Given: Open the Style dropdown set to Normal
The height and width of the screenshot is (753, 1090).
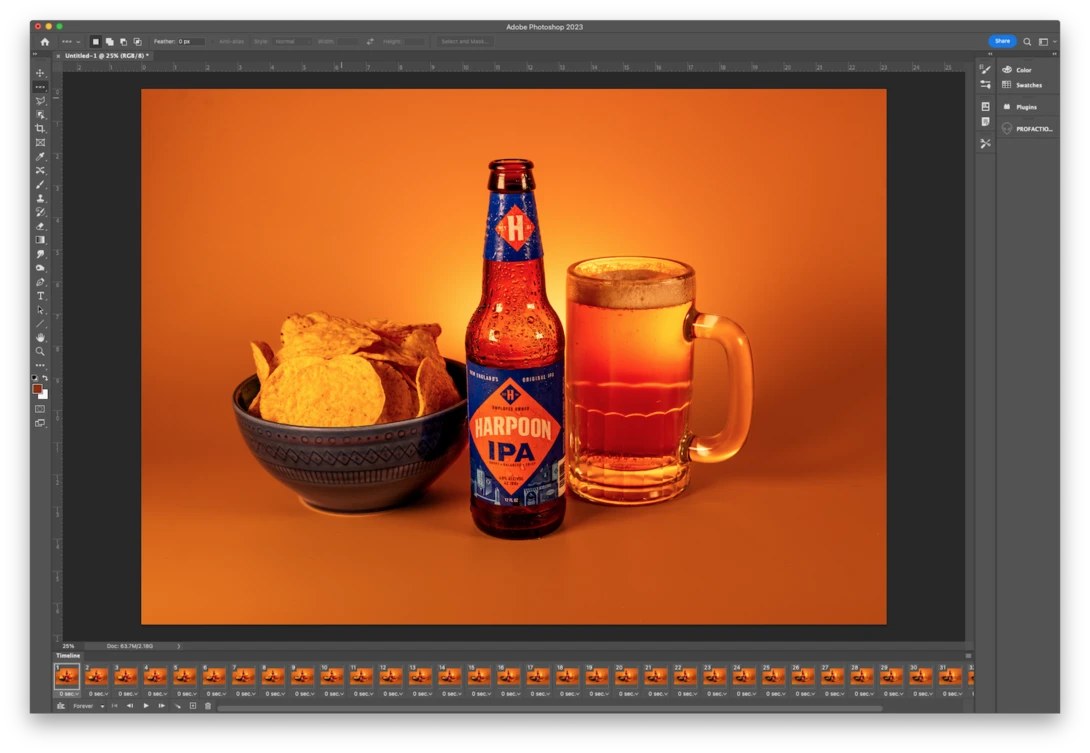Looking at the screenshot, I should tap(291, 42).
